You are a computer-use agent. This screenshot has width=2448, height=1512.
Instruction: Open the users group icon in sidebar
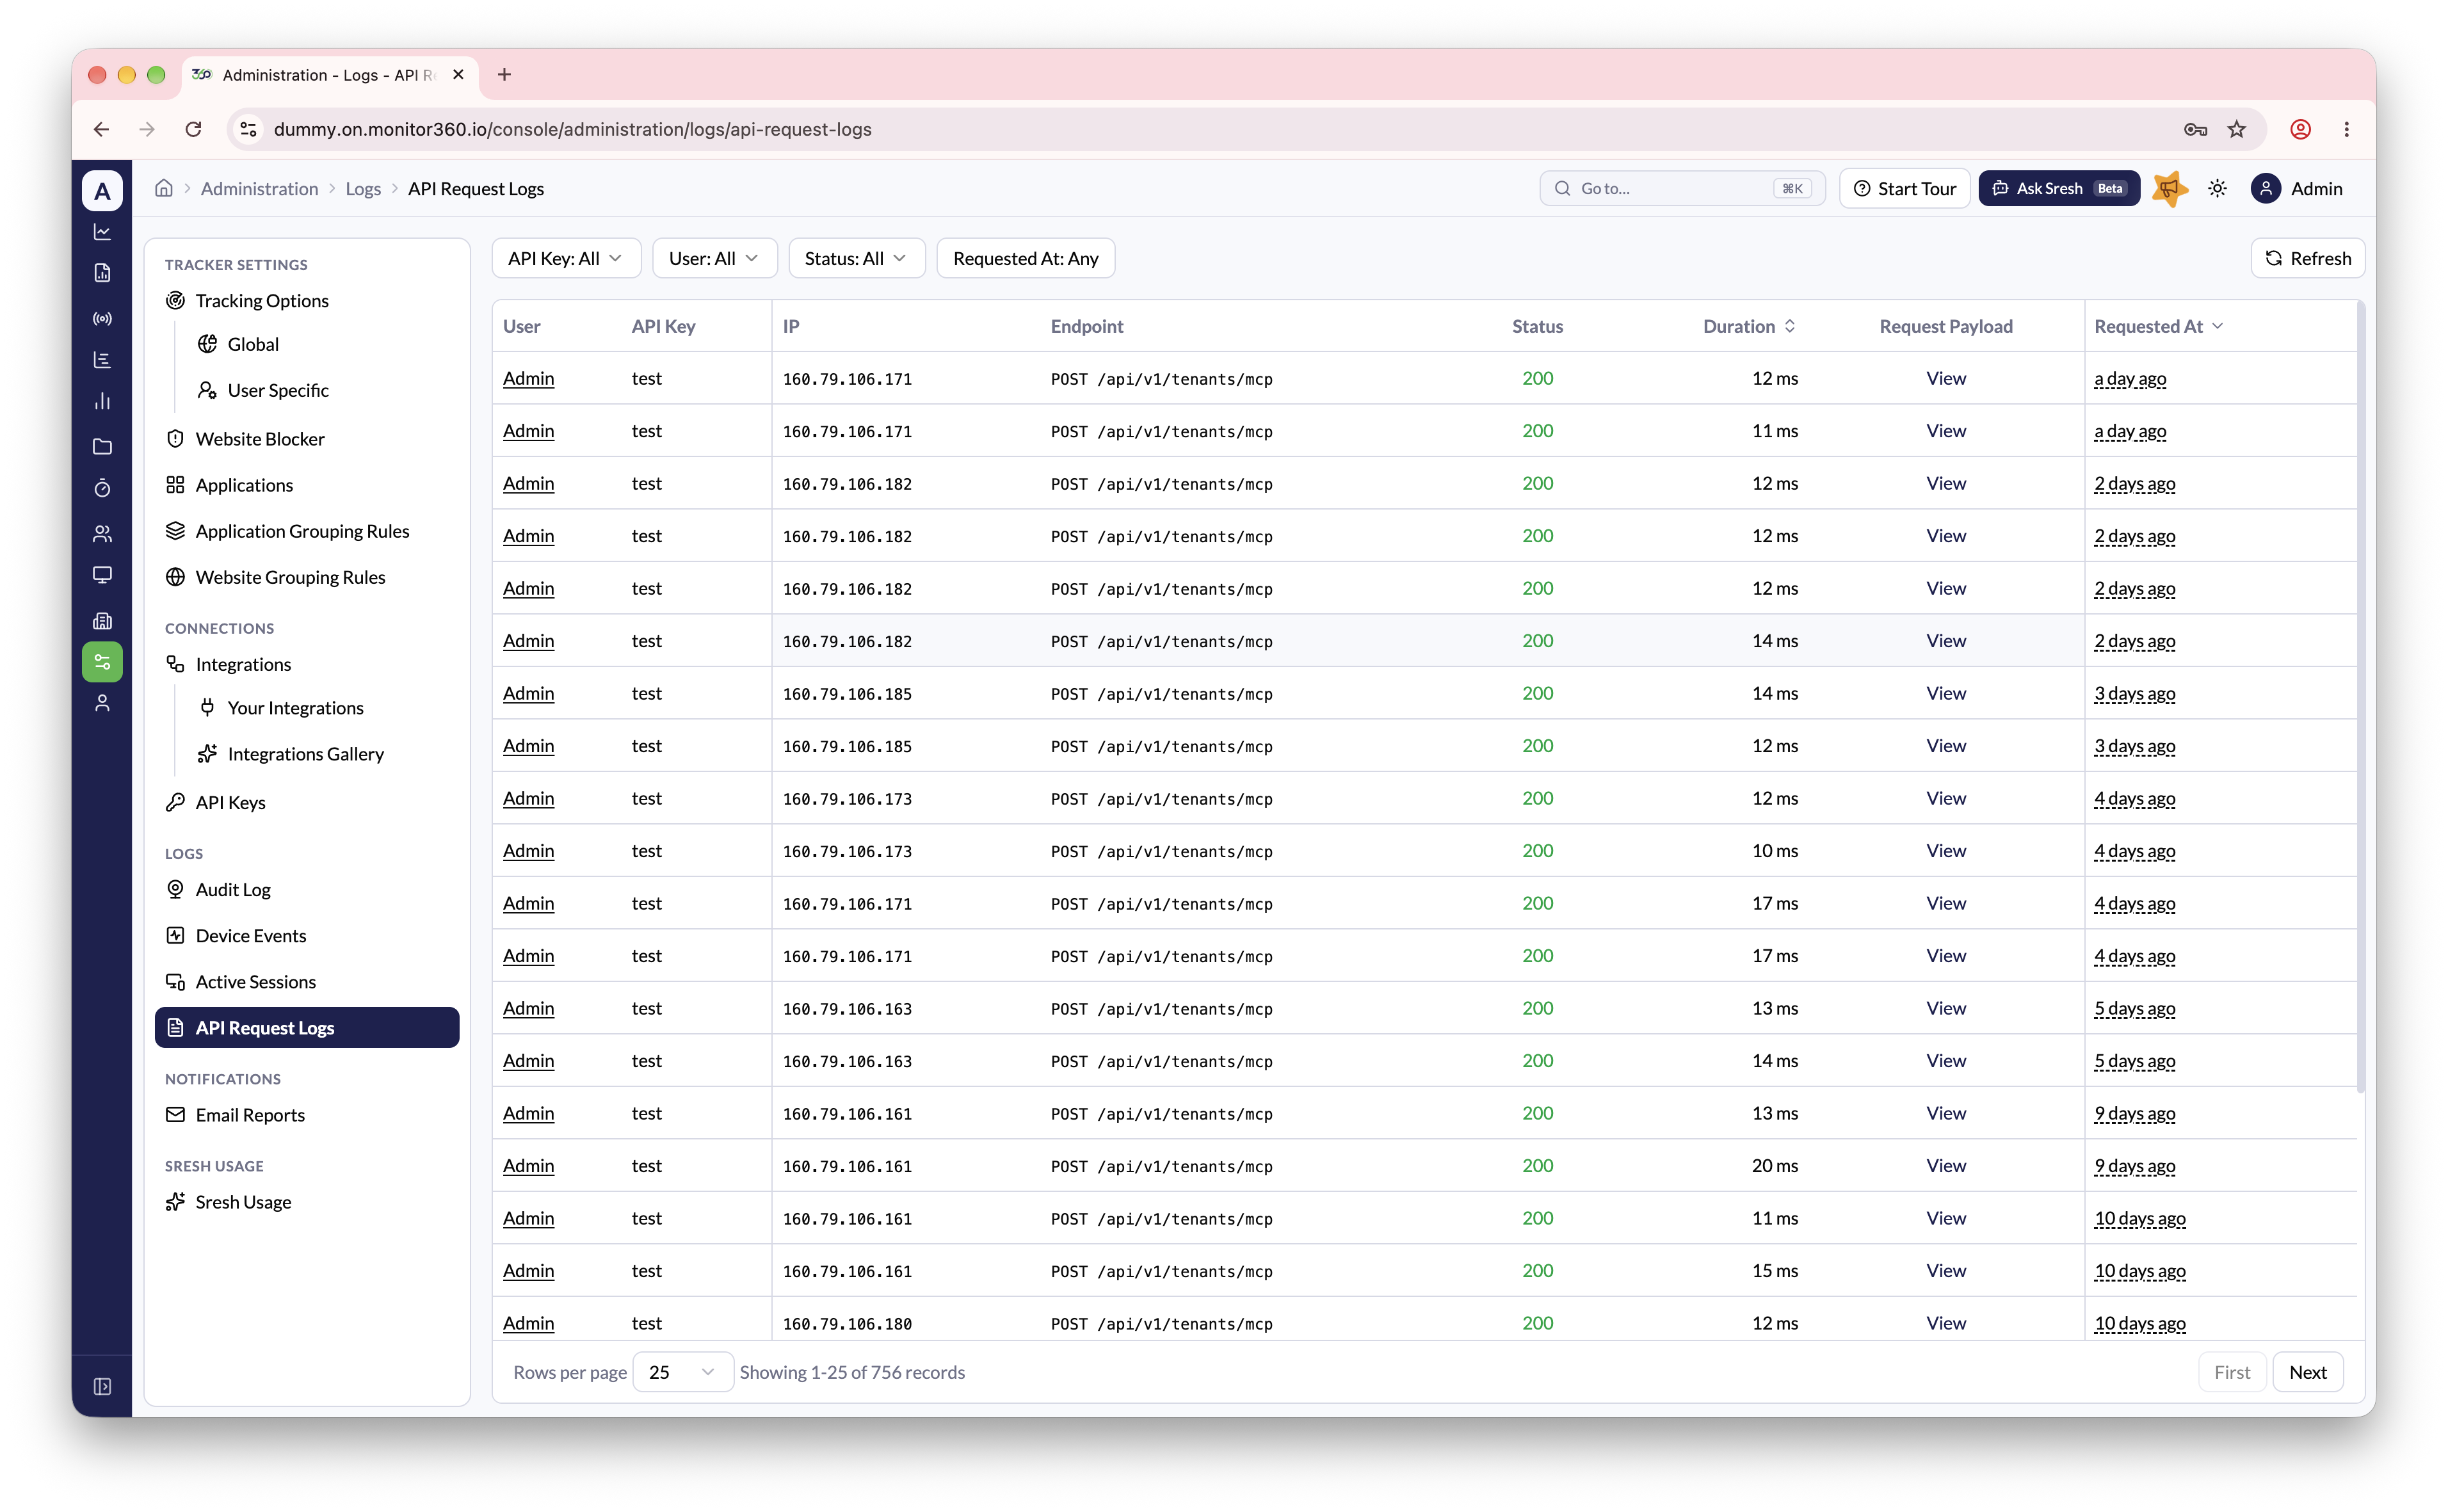click(x=102, y=534)
